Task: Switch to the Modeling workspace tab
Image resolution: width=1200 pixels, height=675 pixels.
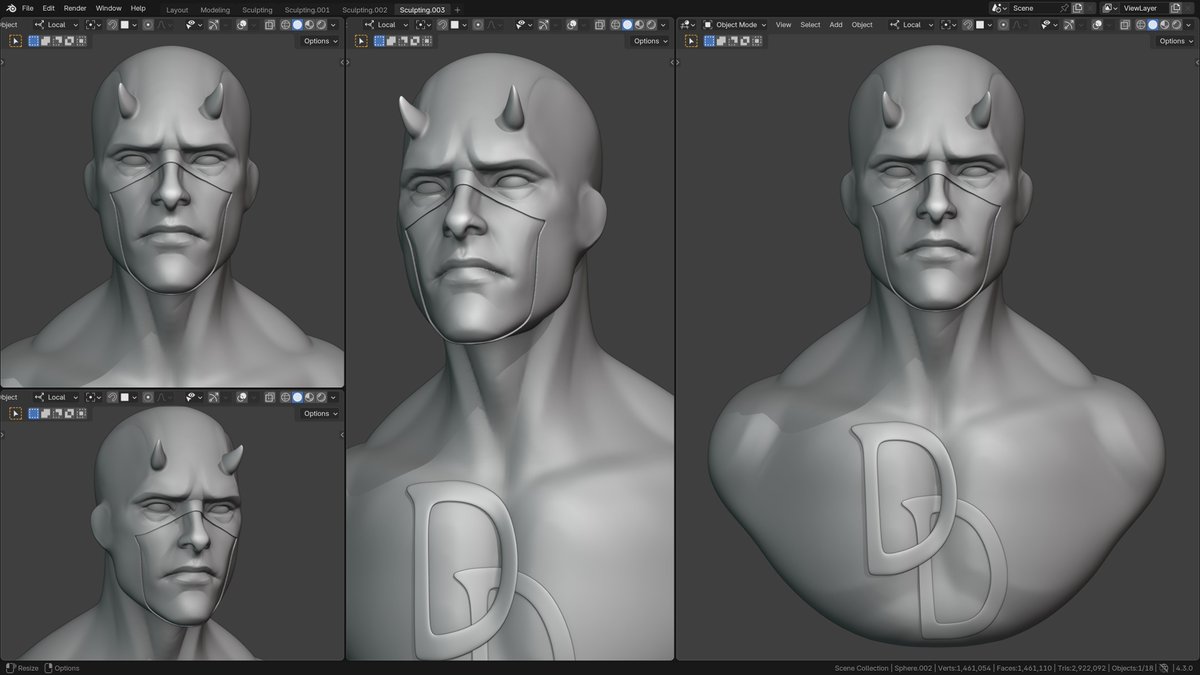Action: pyautogui.click(x=215, y=9)
